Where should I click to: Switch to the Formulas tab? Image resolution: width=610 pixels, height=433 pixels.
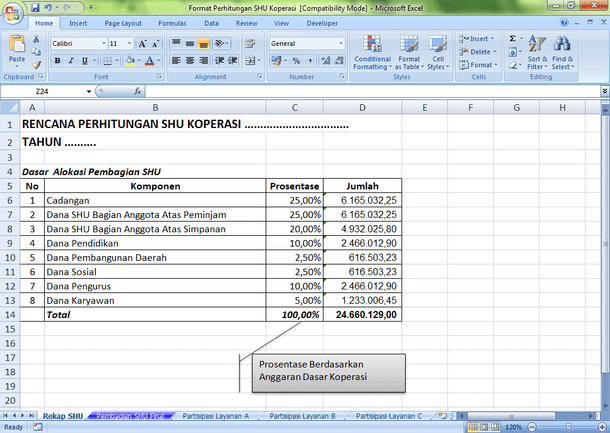pyautogui.click(x=172, y=23)
